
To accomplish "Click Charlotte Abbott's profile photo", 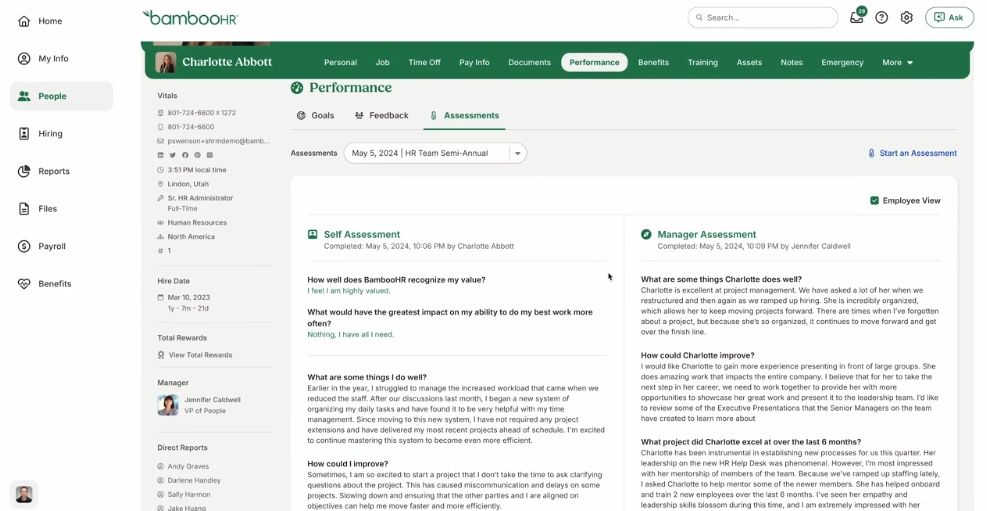I will pyautogui.click(x=166, y=62).
